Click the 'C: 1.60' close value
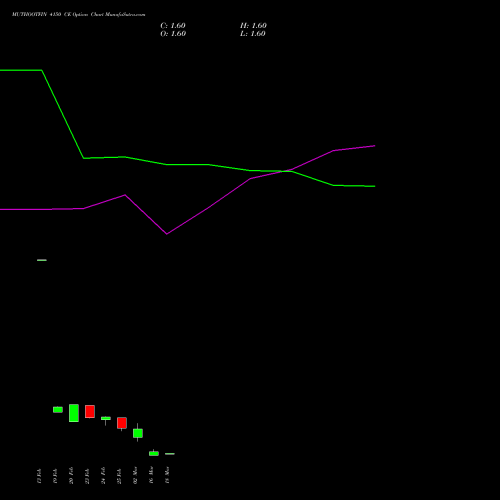This screenshot has height=500, width=500. point(173,26)
